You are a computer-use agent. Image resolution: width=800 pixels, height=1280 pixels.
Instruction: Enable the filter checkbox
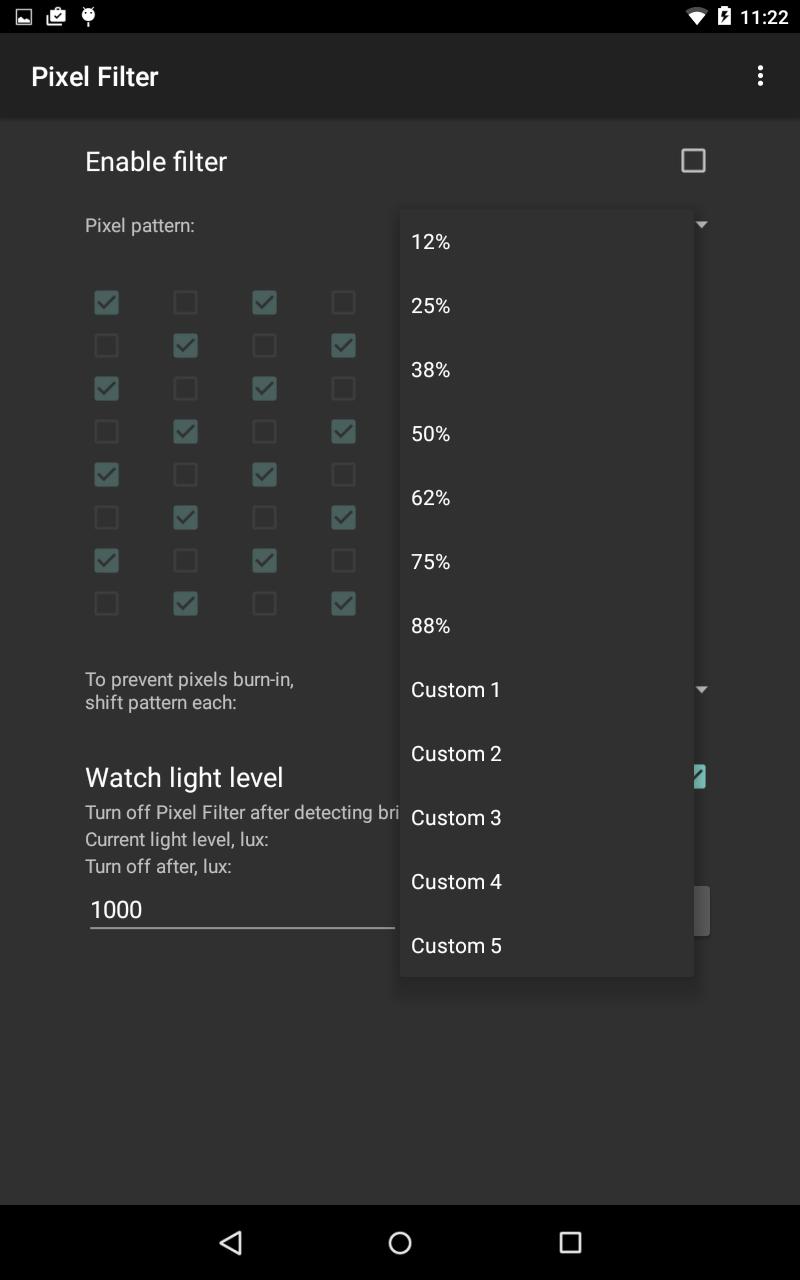(x=693, y=160)
